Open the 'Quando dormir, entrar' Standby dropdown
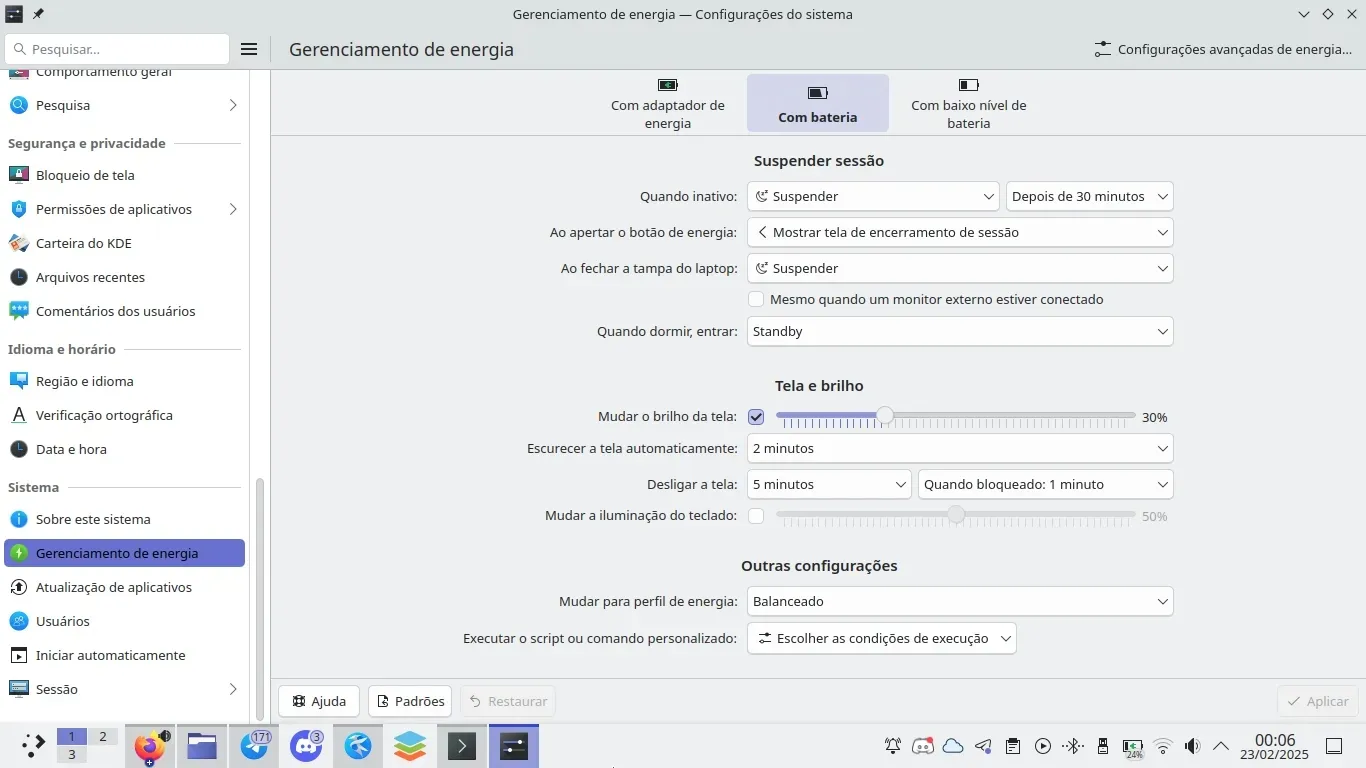1366x768 pixels. pyautogui.click(x=959, y=332)
